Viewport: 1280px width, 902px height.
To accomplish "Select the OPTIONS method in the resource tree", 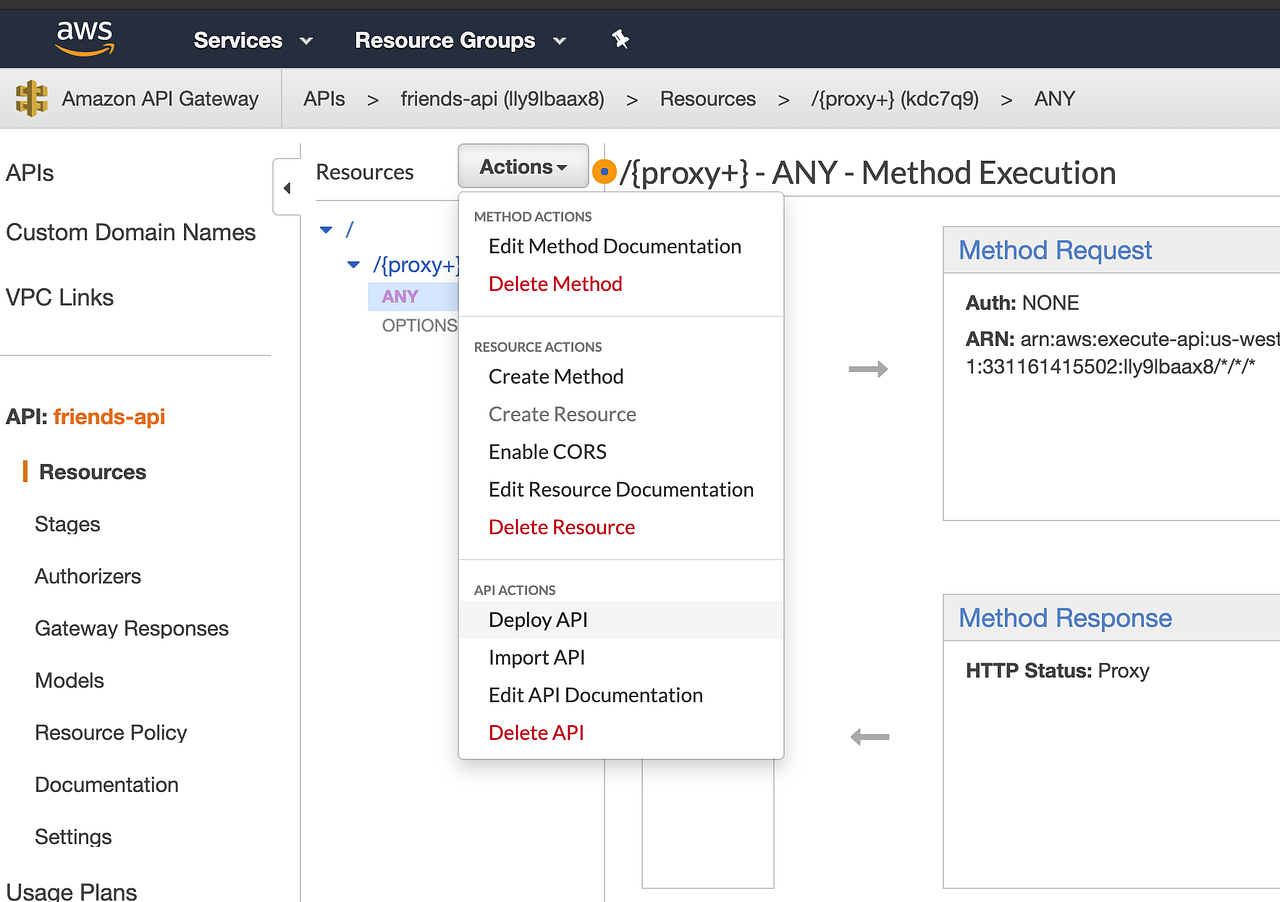I will click(420, 325).
